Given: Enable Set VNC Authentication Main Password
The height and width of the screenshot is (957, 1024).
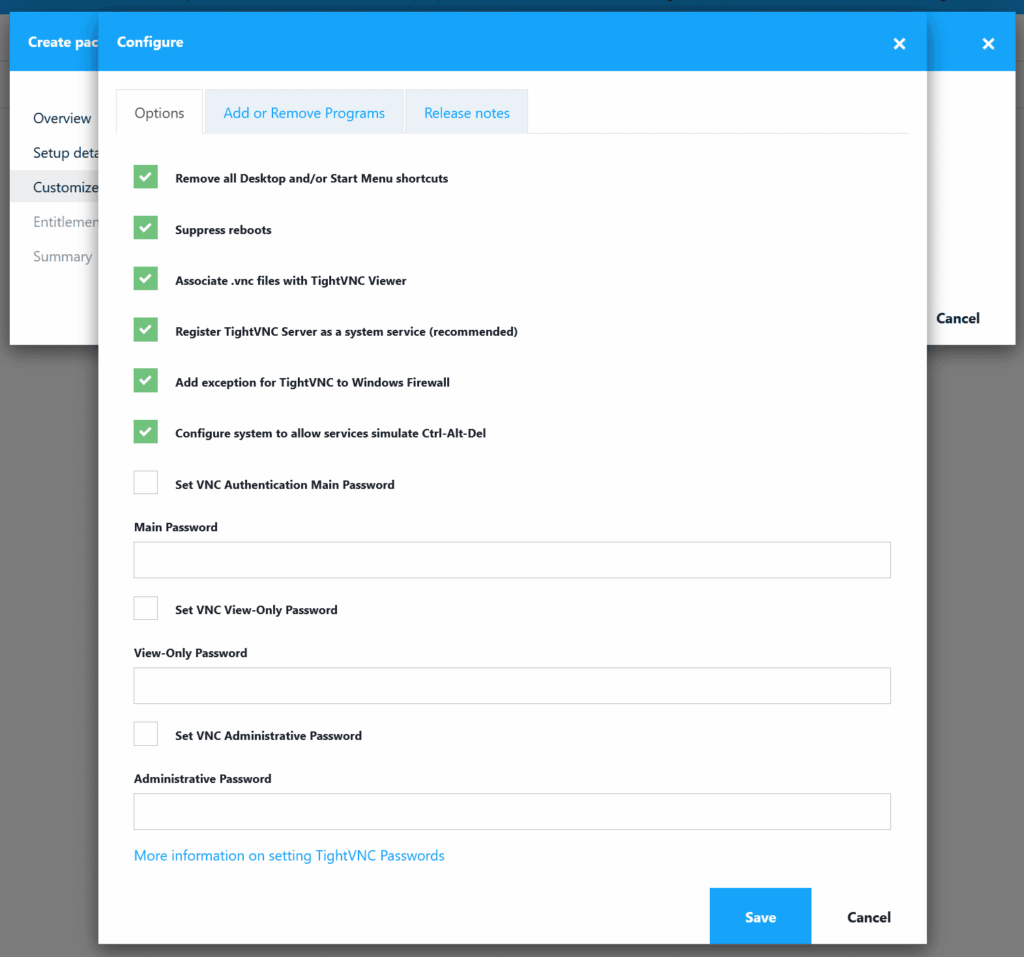Looking at the screenshot, I should (146, 483).
